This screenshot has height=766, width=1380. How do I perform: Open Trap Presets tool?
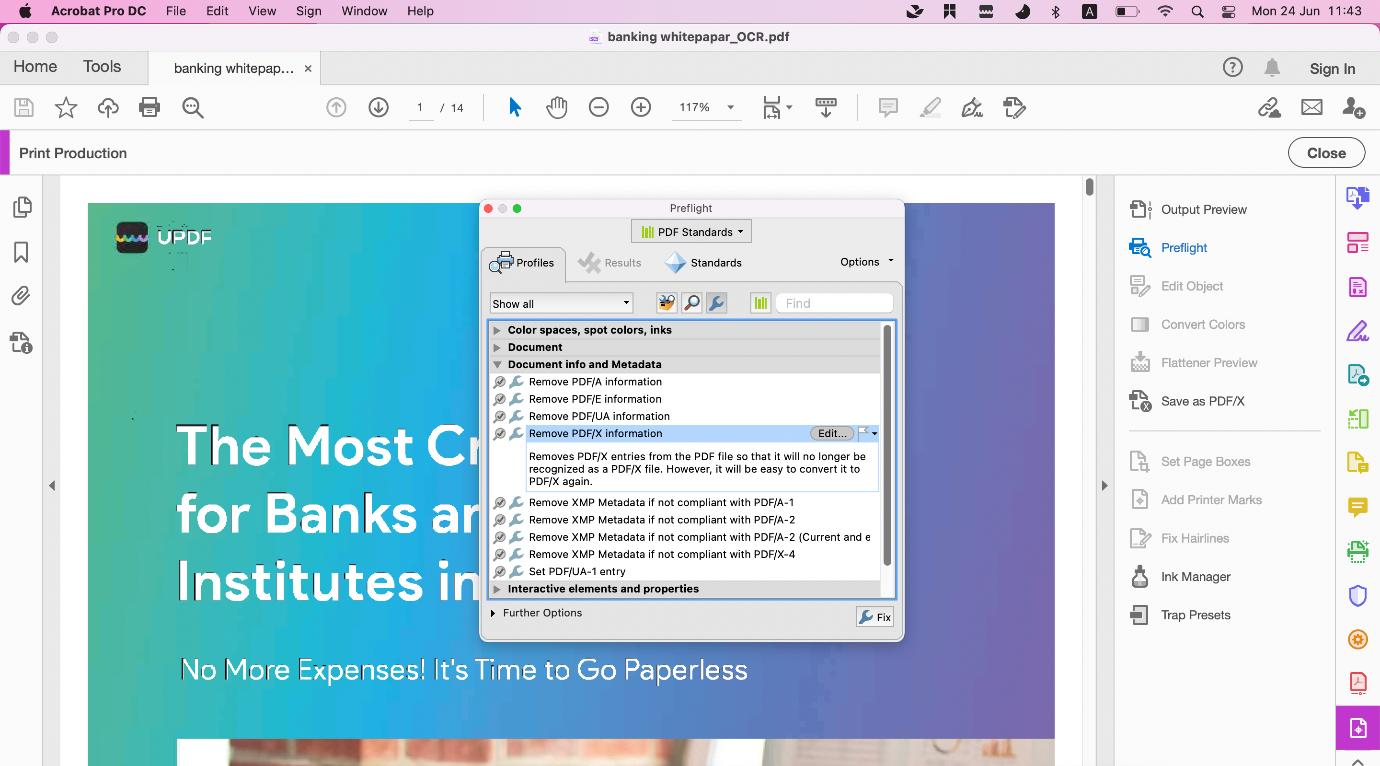pos(1180,615)
